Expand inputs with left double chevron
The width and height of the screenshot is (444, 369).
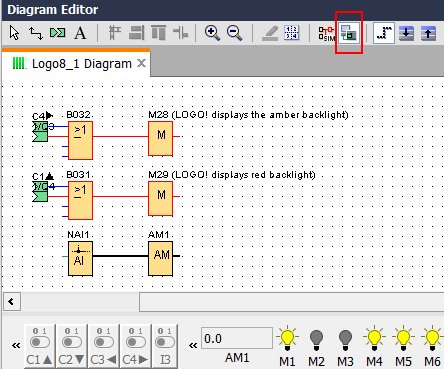16,345
